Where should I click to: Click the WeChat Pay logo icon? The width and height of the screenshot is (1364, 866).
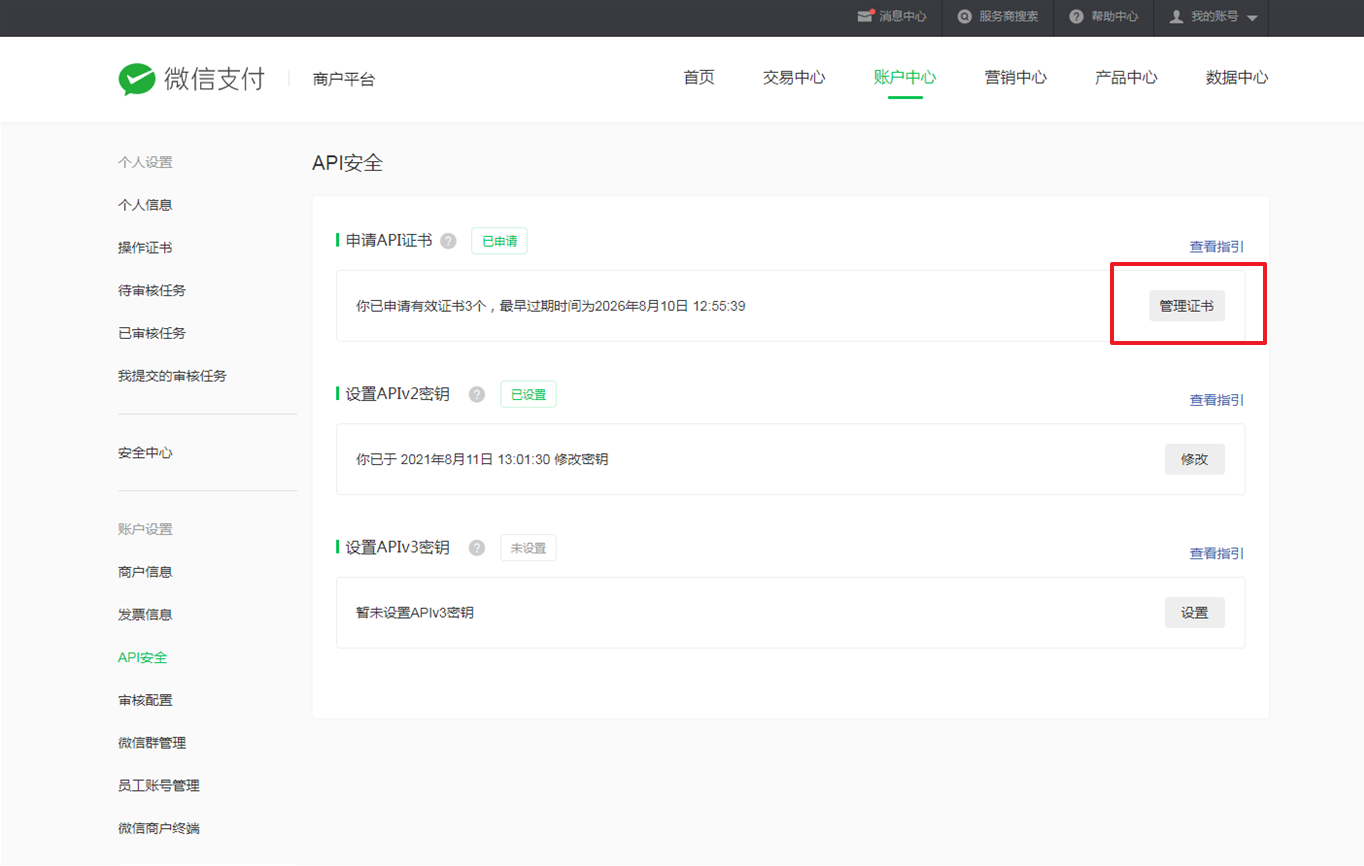(137, 79)
